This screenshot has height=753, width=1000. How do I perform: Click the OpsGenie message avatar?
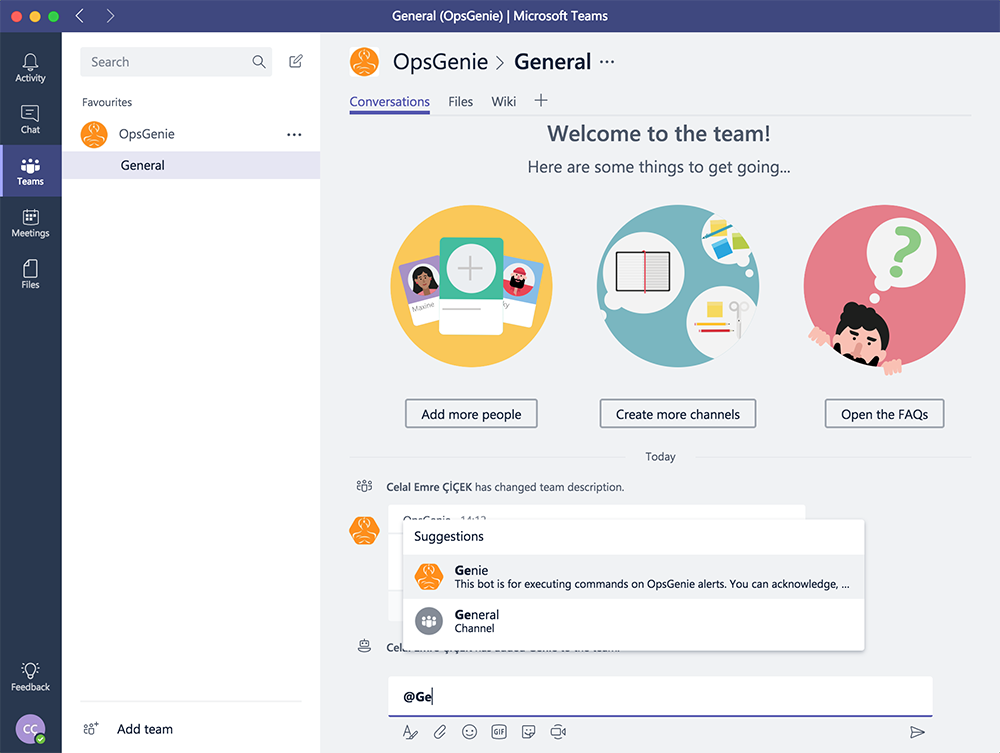[364, 530]
